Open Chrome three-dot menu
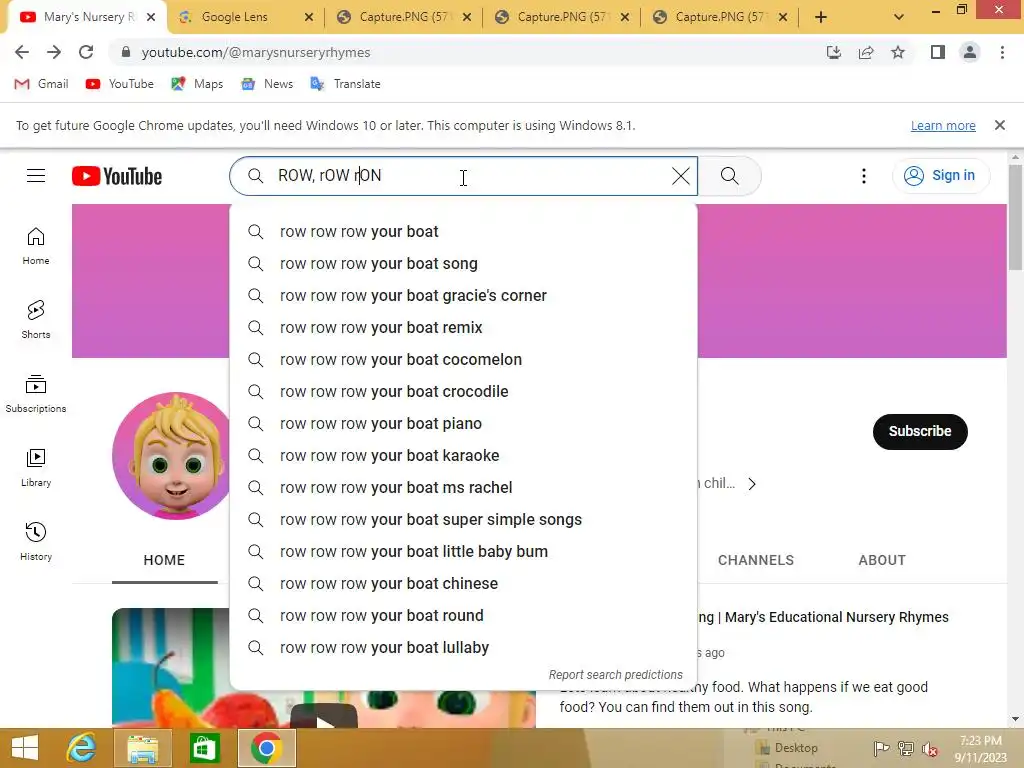This screenshot has height=768, width=1024. click(x=1002, y=52)
